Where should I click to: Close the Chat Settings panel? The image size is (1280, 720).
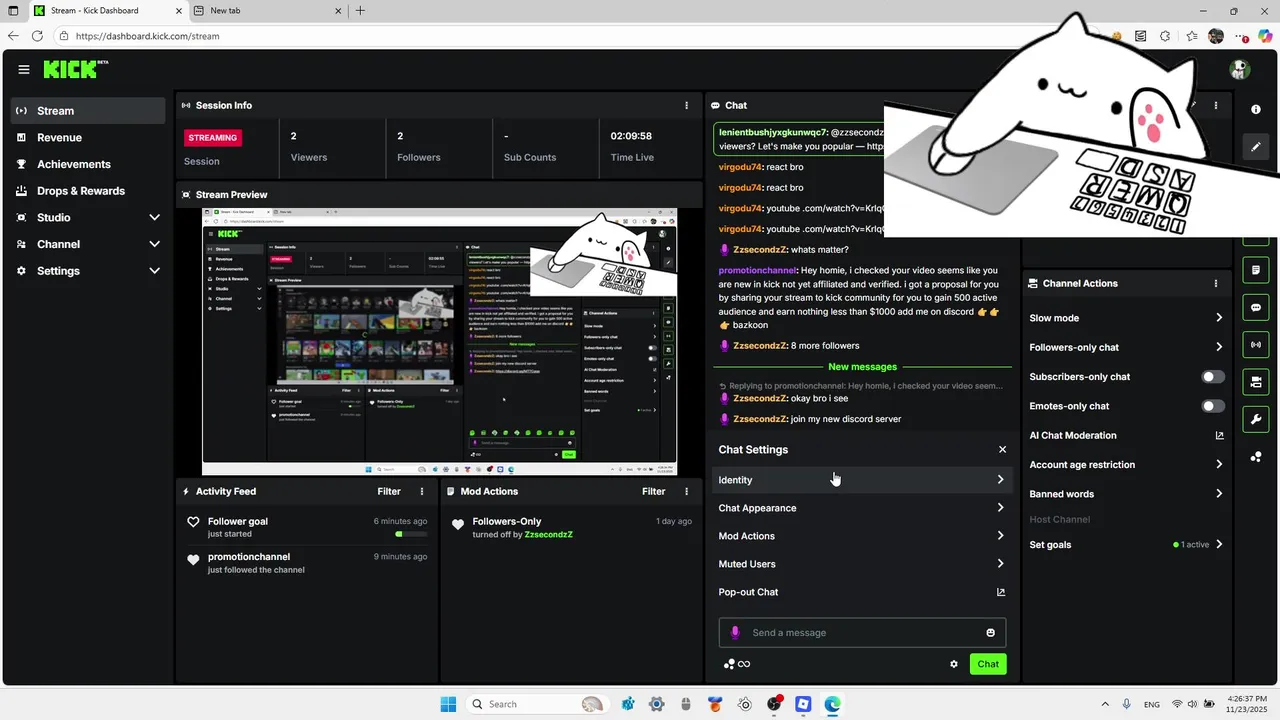[x=1002, y=450]
